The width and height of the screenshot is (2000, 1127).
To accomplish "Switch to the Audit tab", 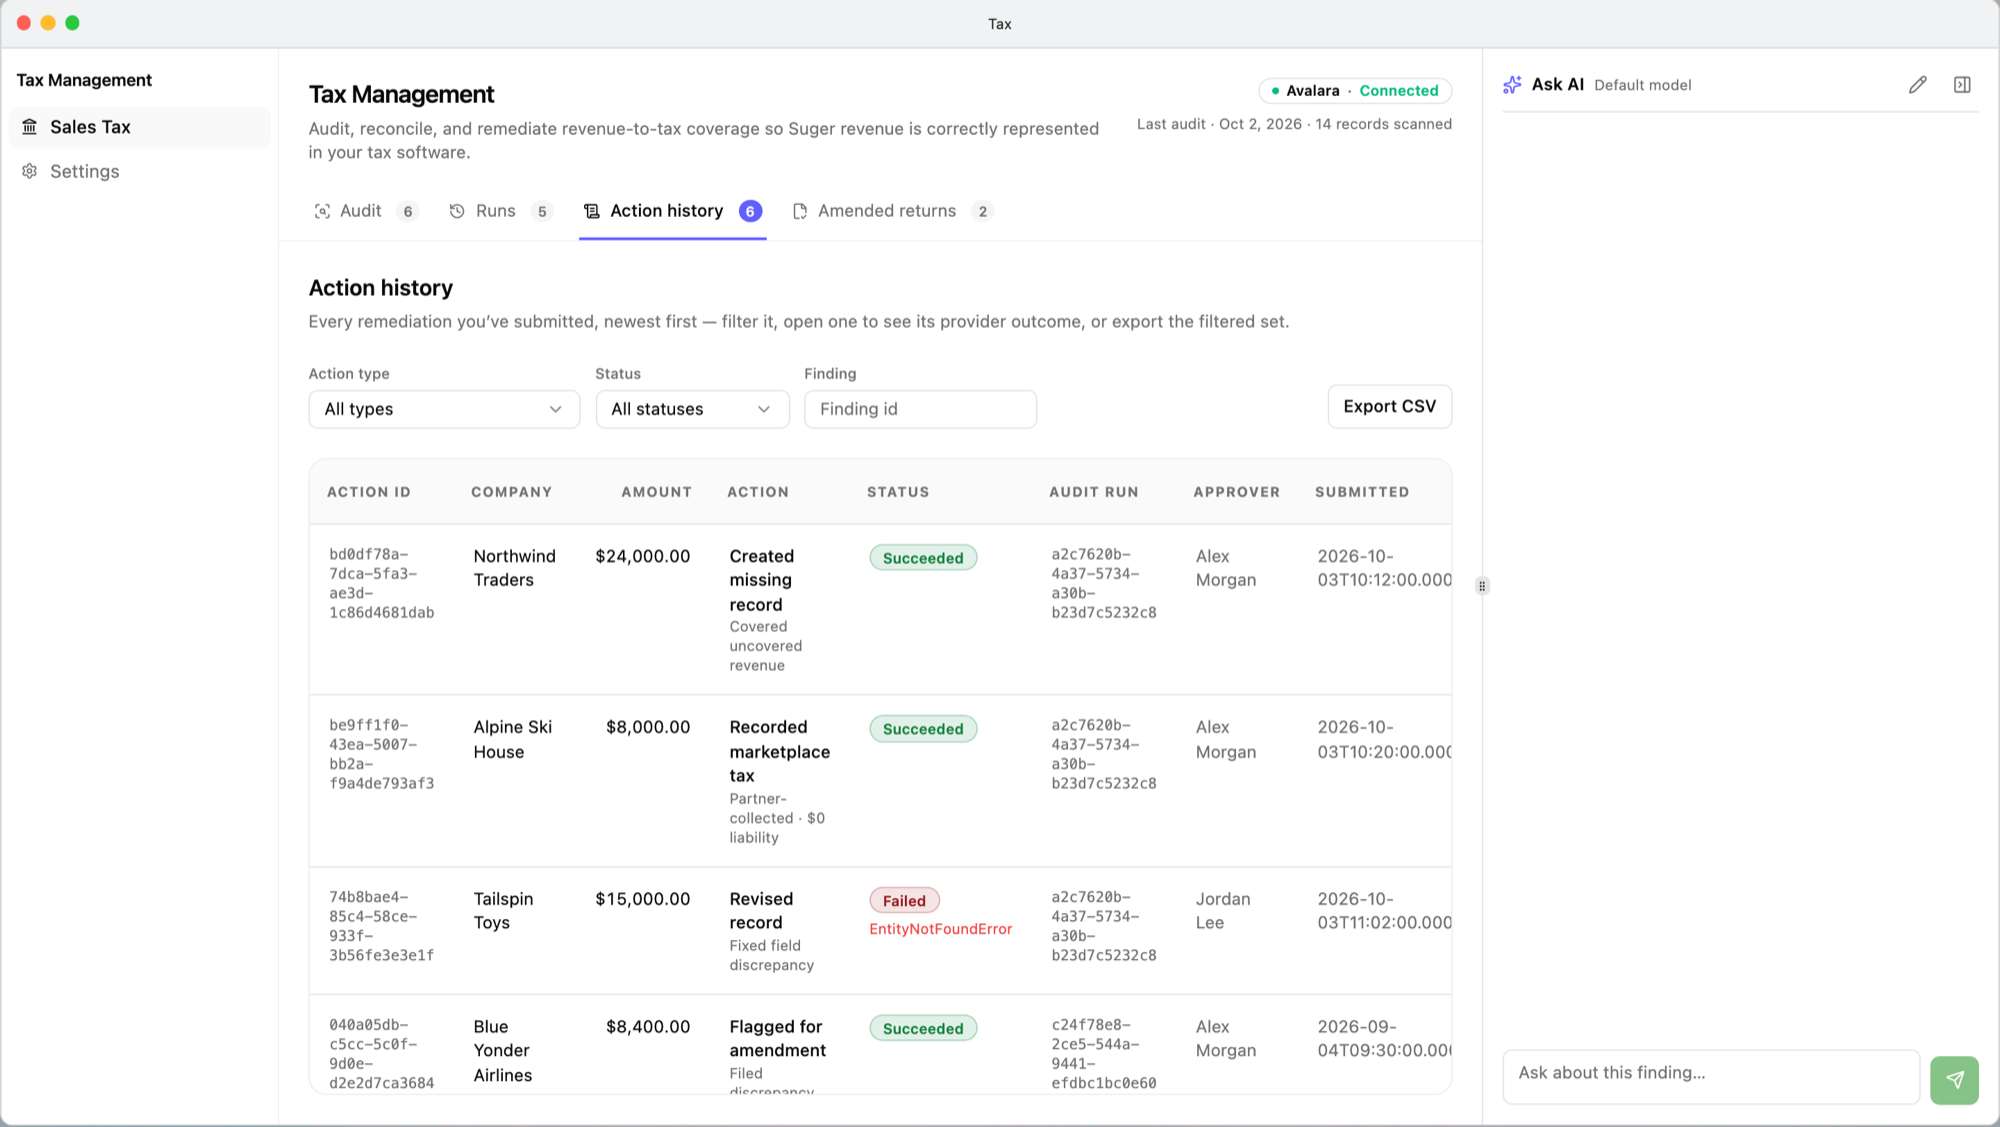I will 365,211.
